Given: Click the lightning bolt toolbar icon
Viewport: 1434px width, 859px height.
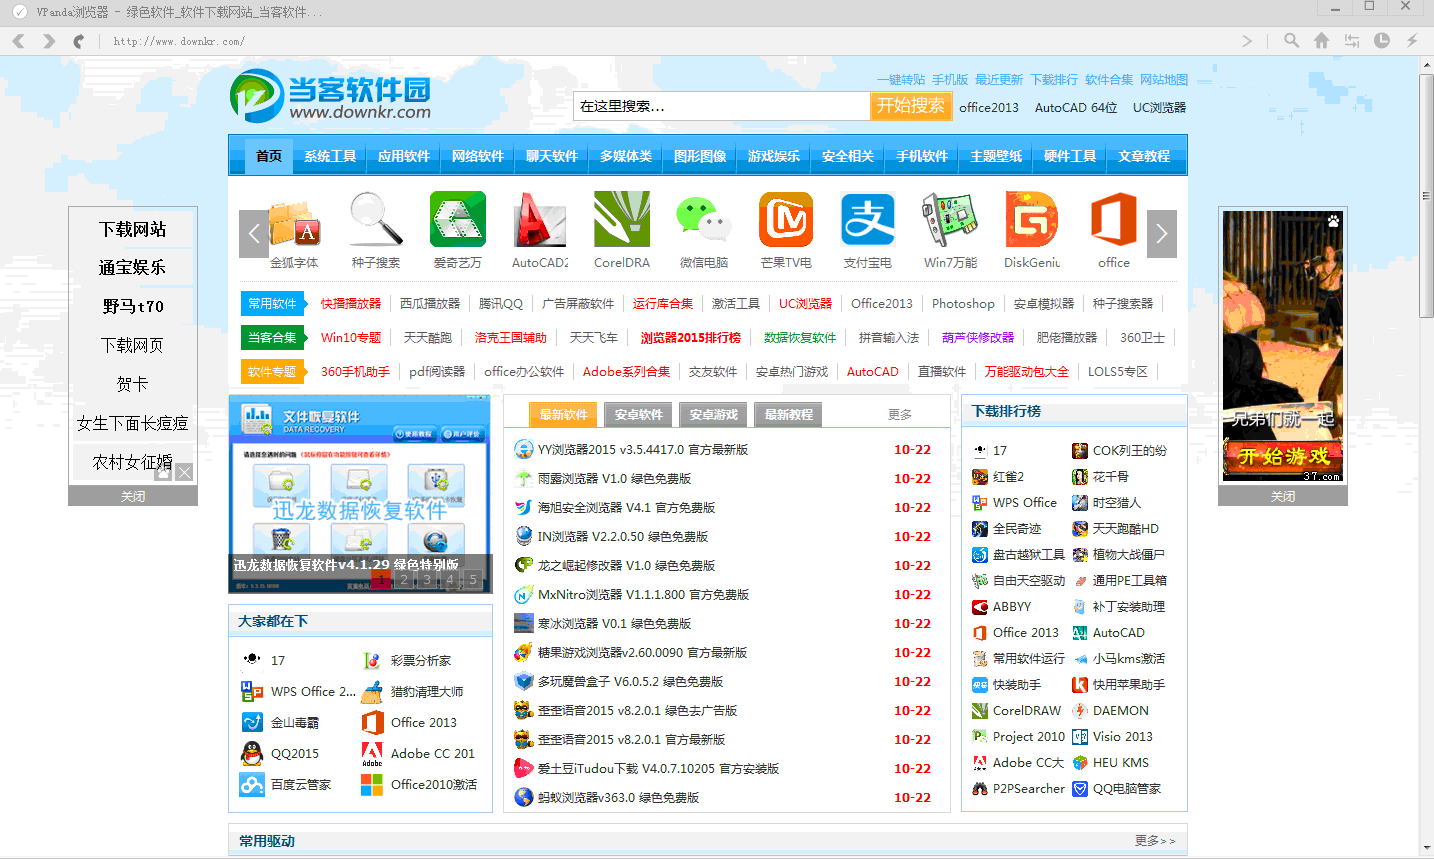Looking at the screenshot, I should [x=1411, y=41].
